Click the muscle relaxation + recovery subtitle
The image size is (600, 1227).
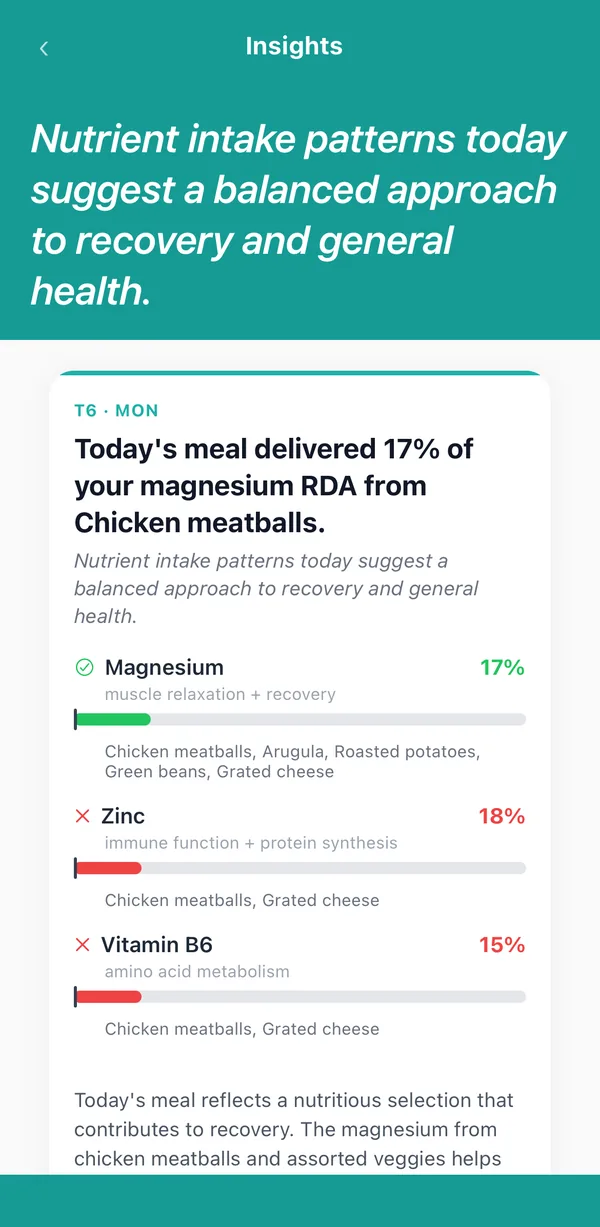(x=220, y=694)
